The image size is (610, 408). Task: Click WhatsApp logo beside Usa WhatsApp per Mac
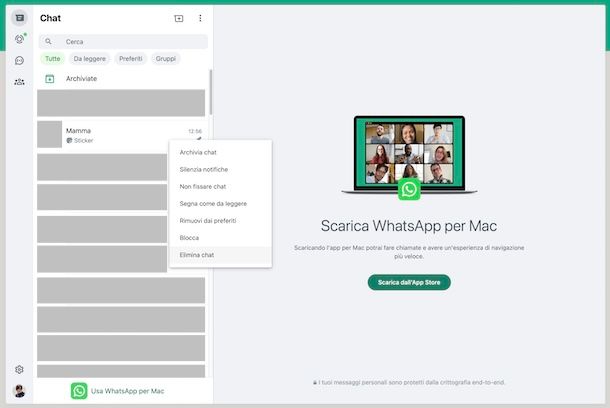[79, 391]
